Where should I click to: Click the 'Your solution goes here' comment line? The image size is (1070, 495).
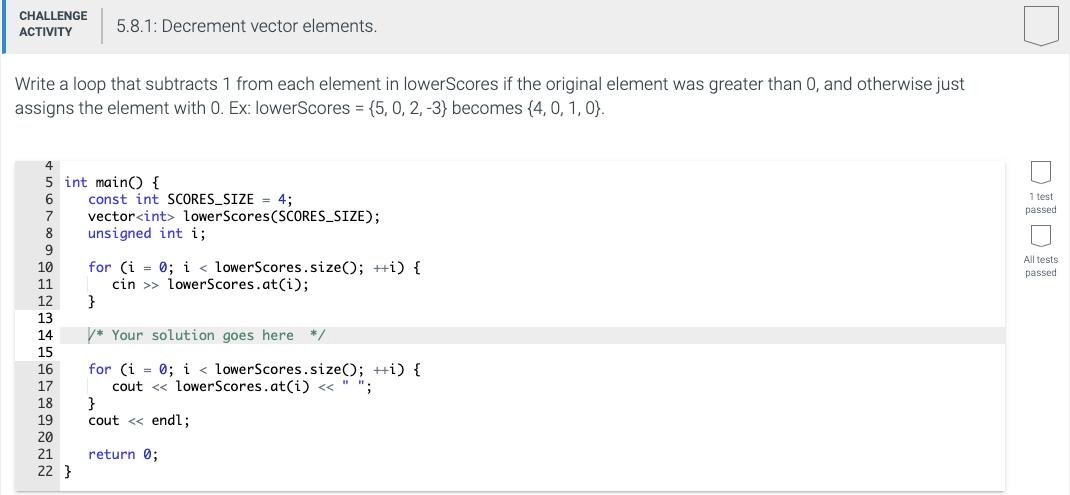[207, 335]
